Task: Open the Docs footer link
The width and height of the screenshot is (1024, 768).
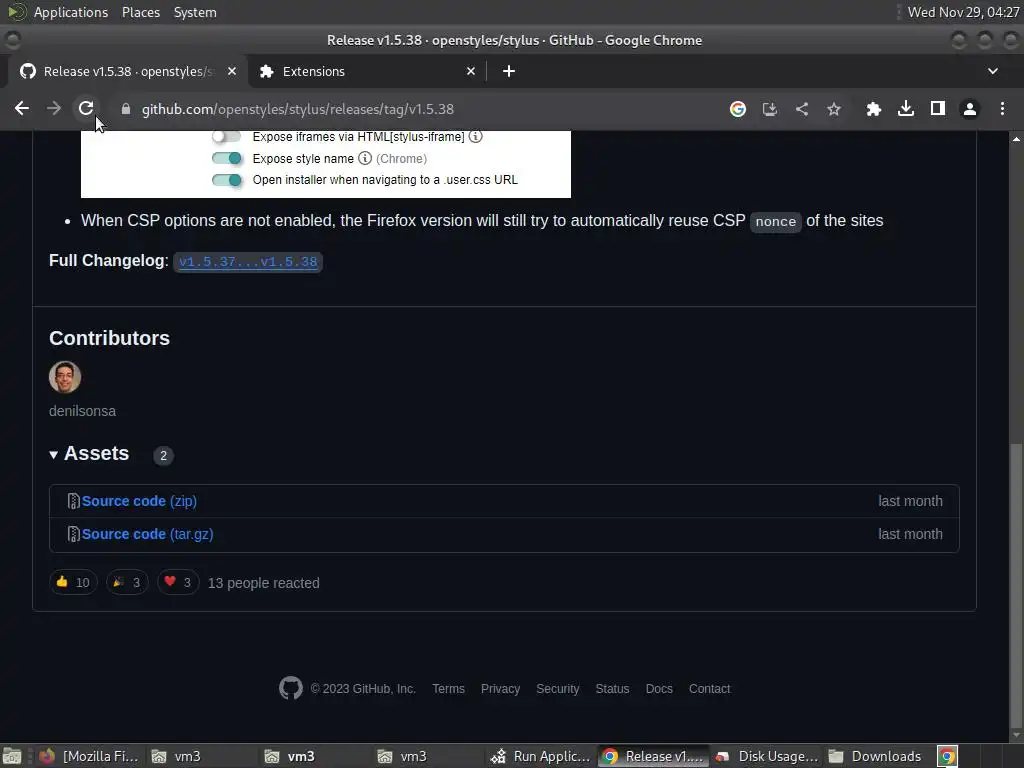Action: click(x=659, y=689)
